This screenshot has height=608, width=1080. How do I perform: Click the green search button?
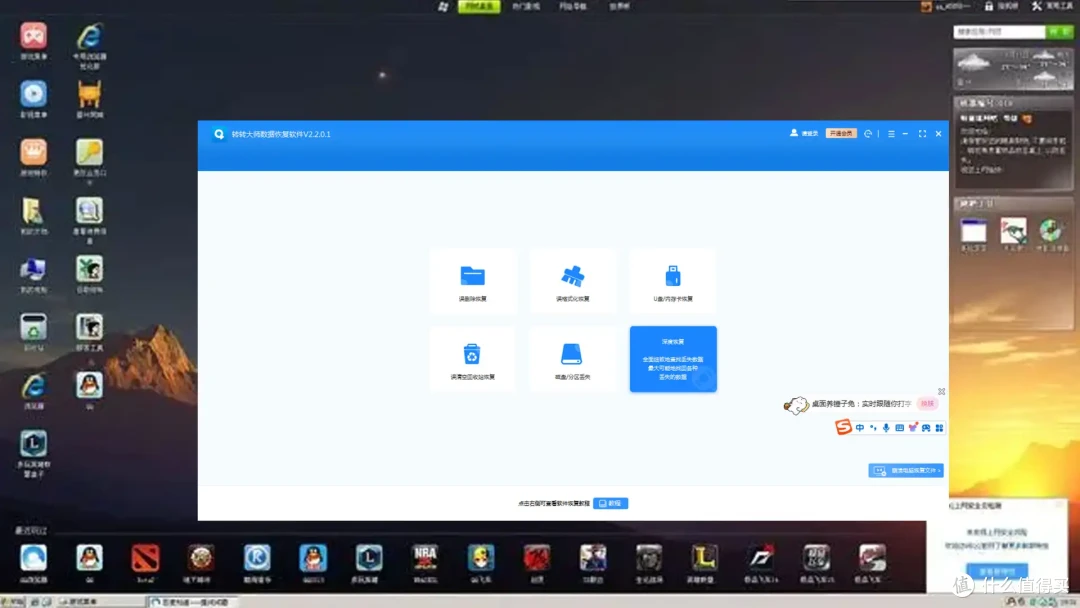click(x=1059, y=32)
